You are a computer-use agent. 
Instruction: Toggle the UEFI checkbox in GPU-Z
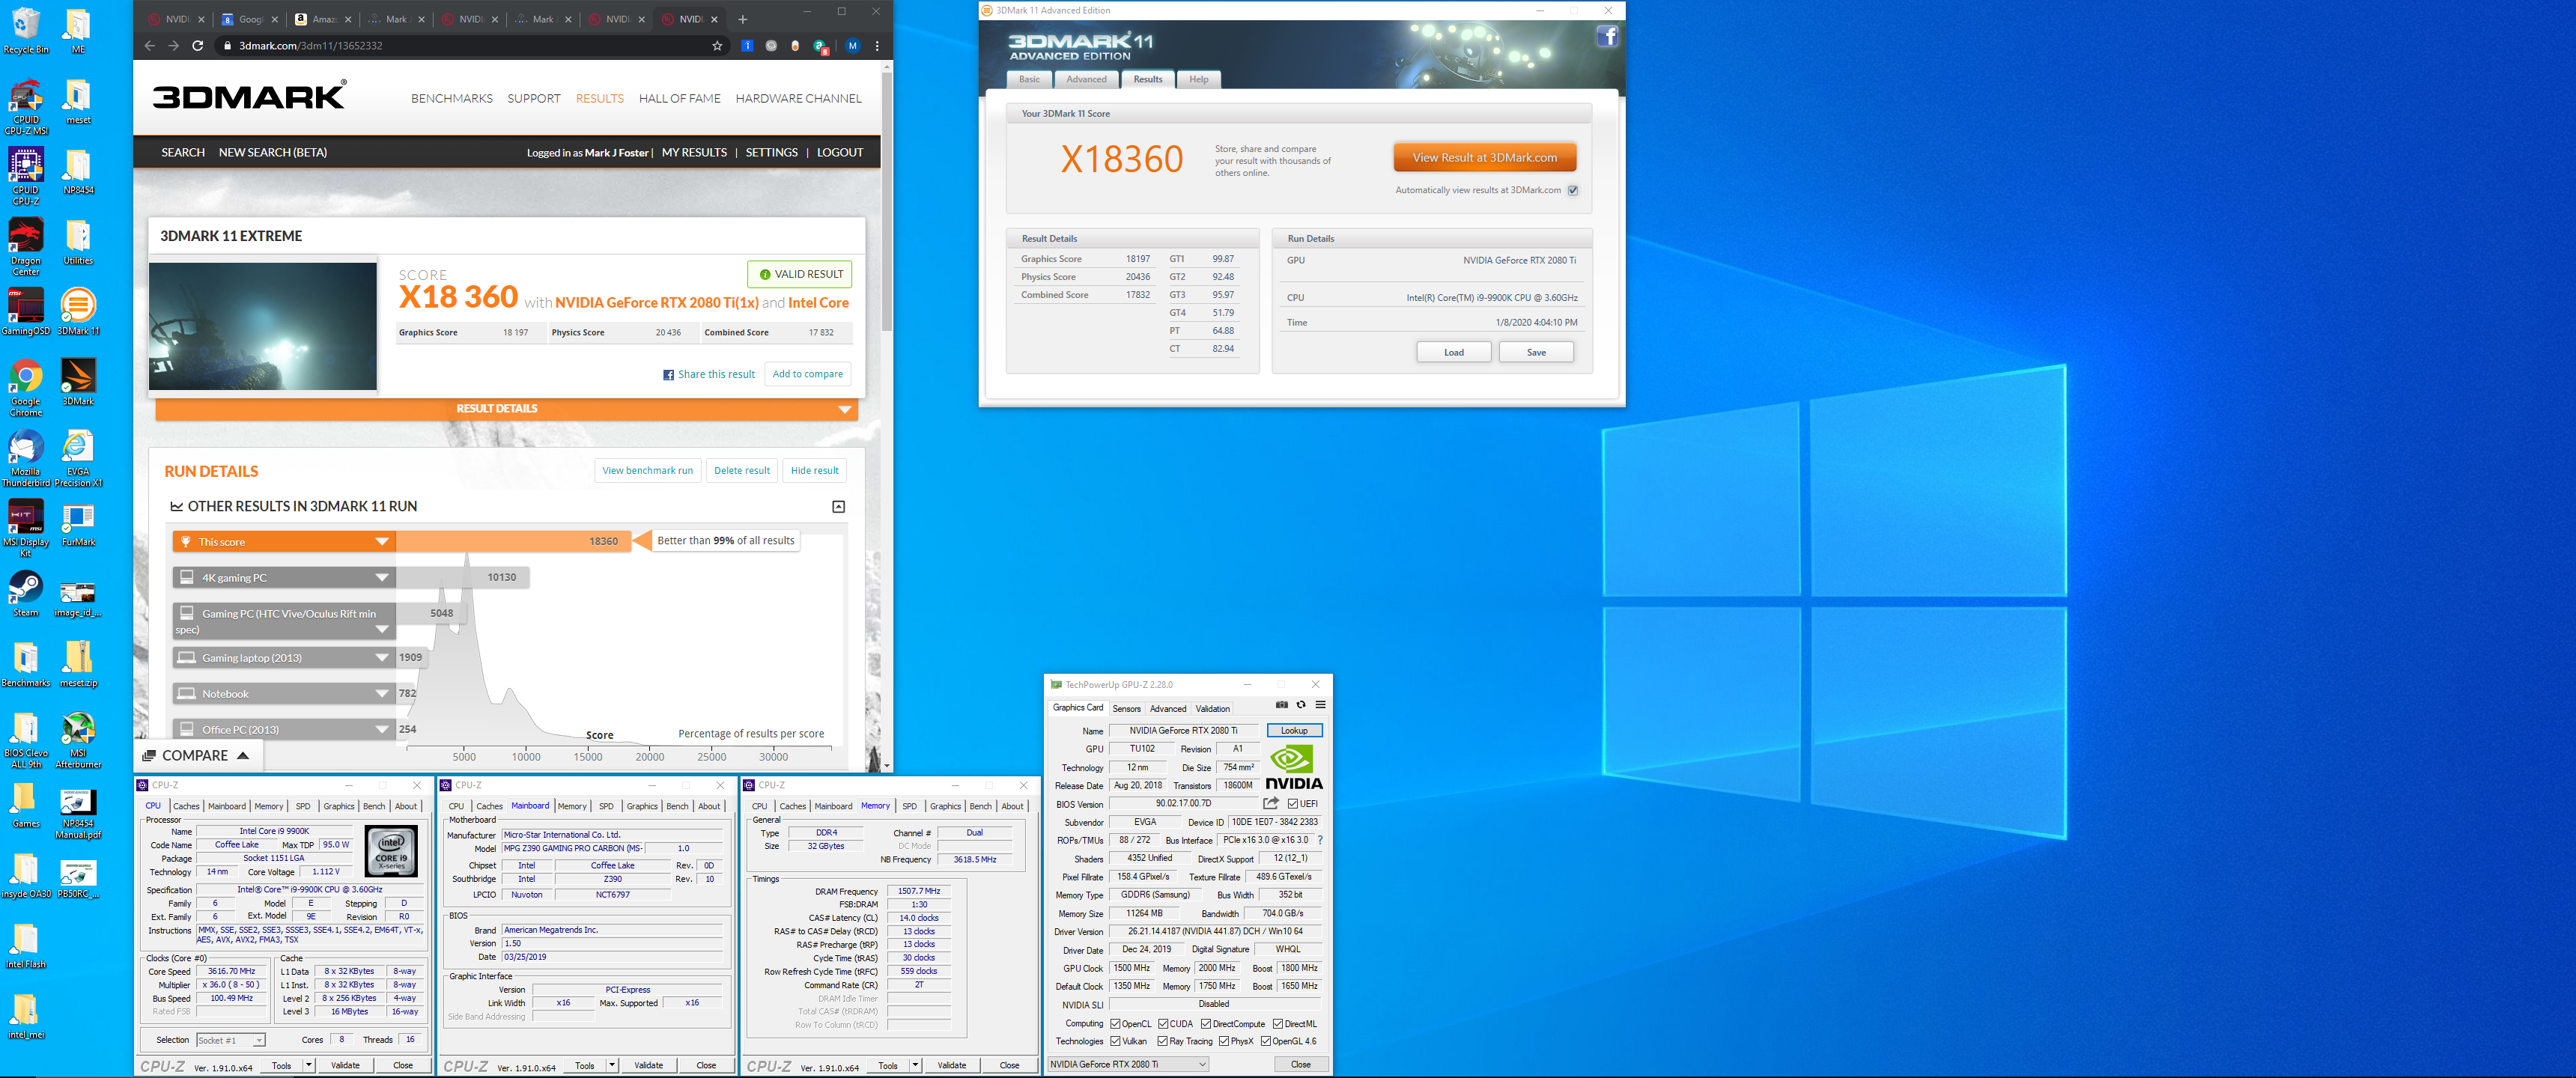(1293, 804)
